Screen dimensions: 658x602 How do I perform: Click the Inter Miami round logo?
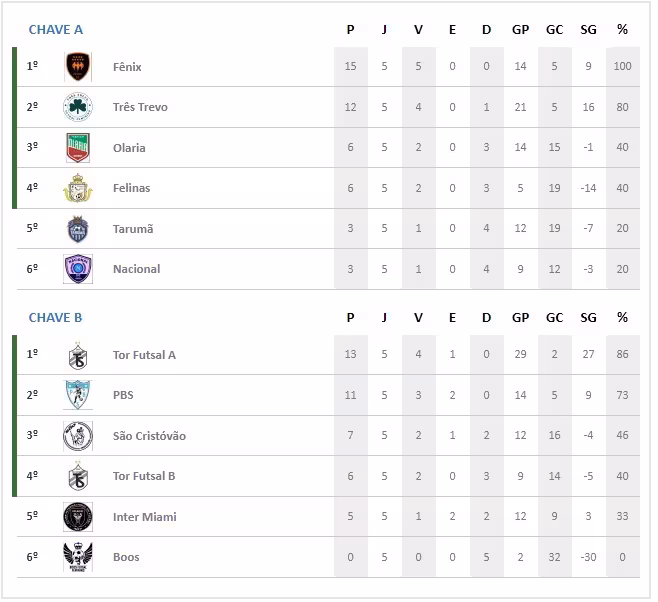[78, 517]
